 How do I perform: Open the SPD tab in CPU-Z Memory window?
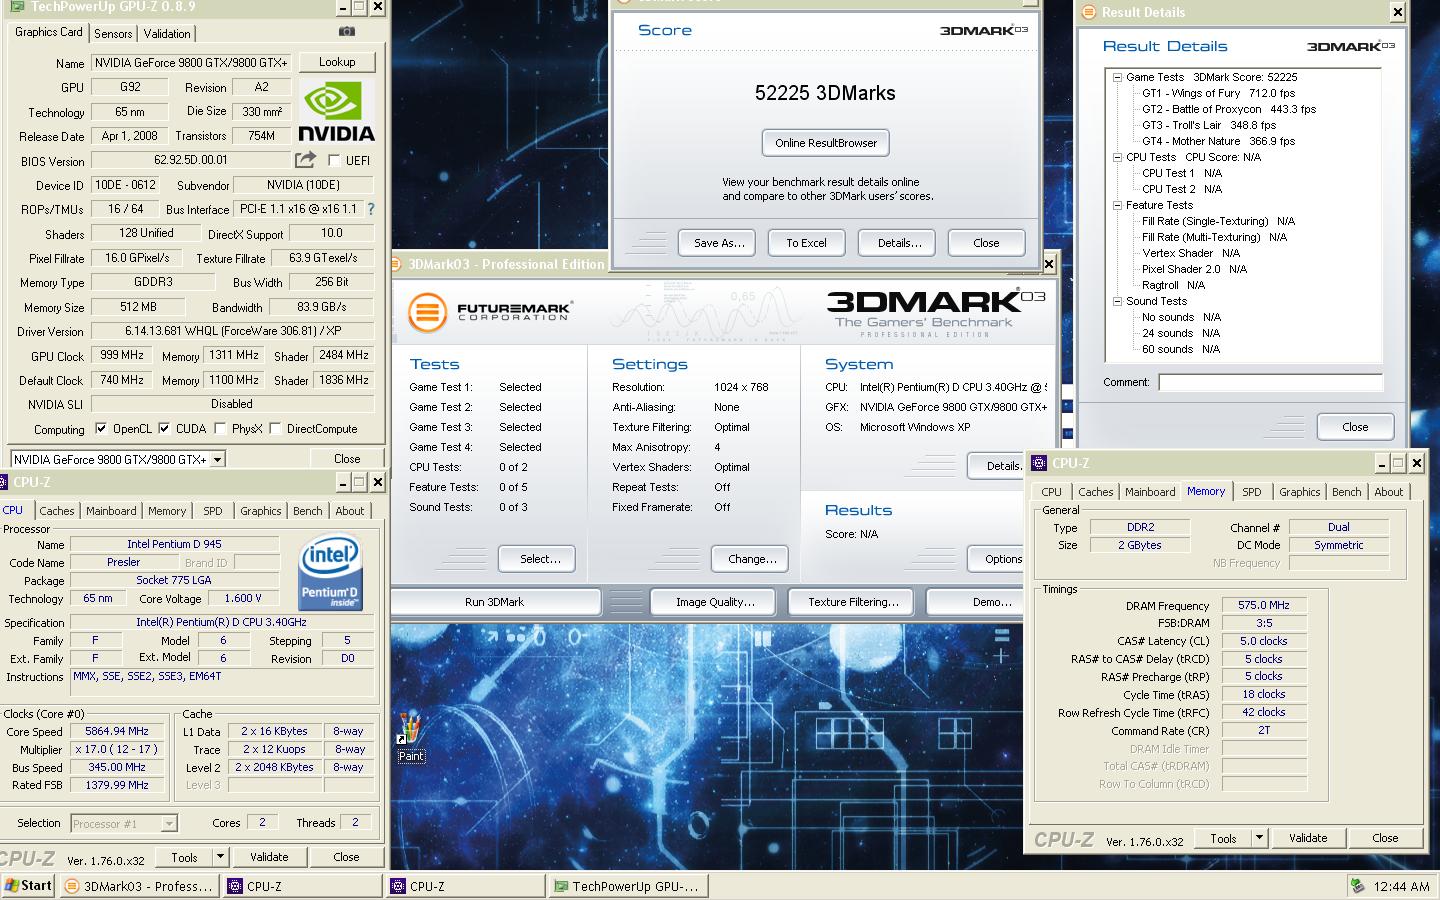tap(1251, 492)
